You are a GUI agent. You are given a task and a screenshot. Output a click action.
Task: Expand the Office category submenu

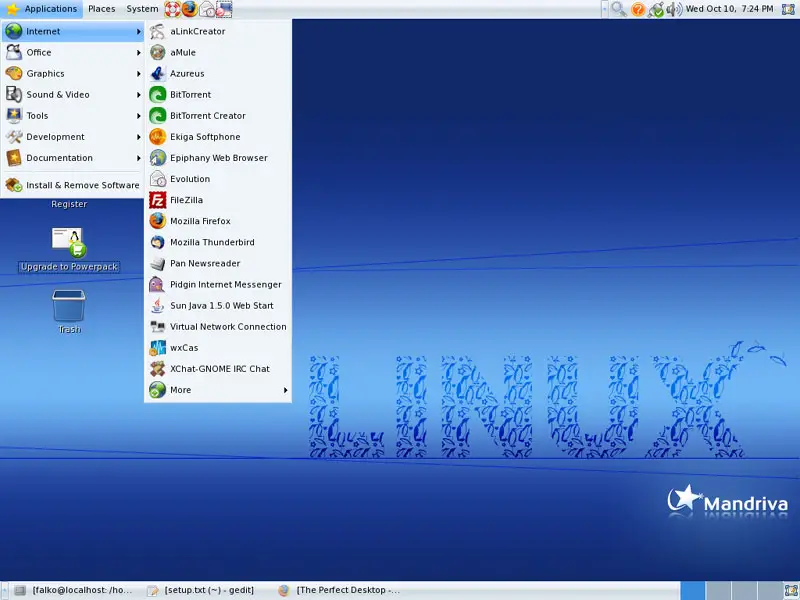pos(39,53)
